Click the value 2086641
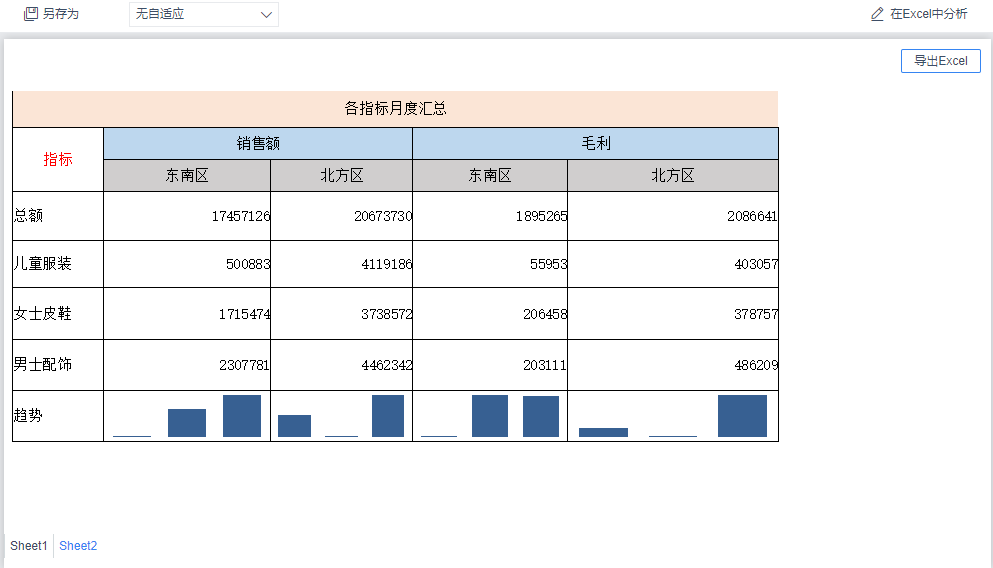The height and width of the screenshot is (568, 993). coord(752,216)
